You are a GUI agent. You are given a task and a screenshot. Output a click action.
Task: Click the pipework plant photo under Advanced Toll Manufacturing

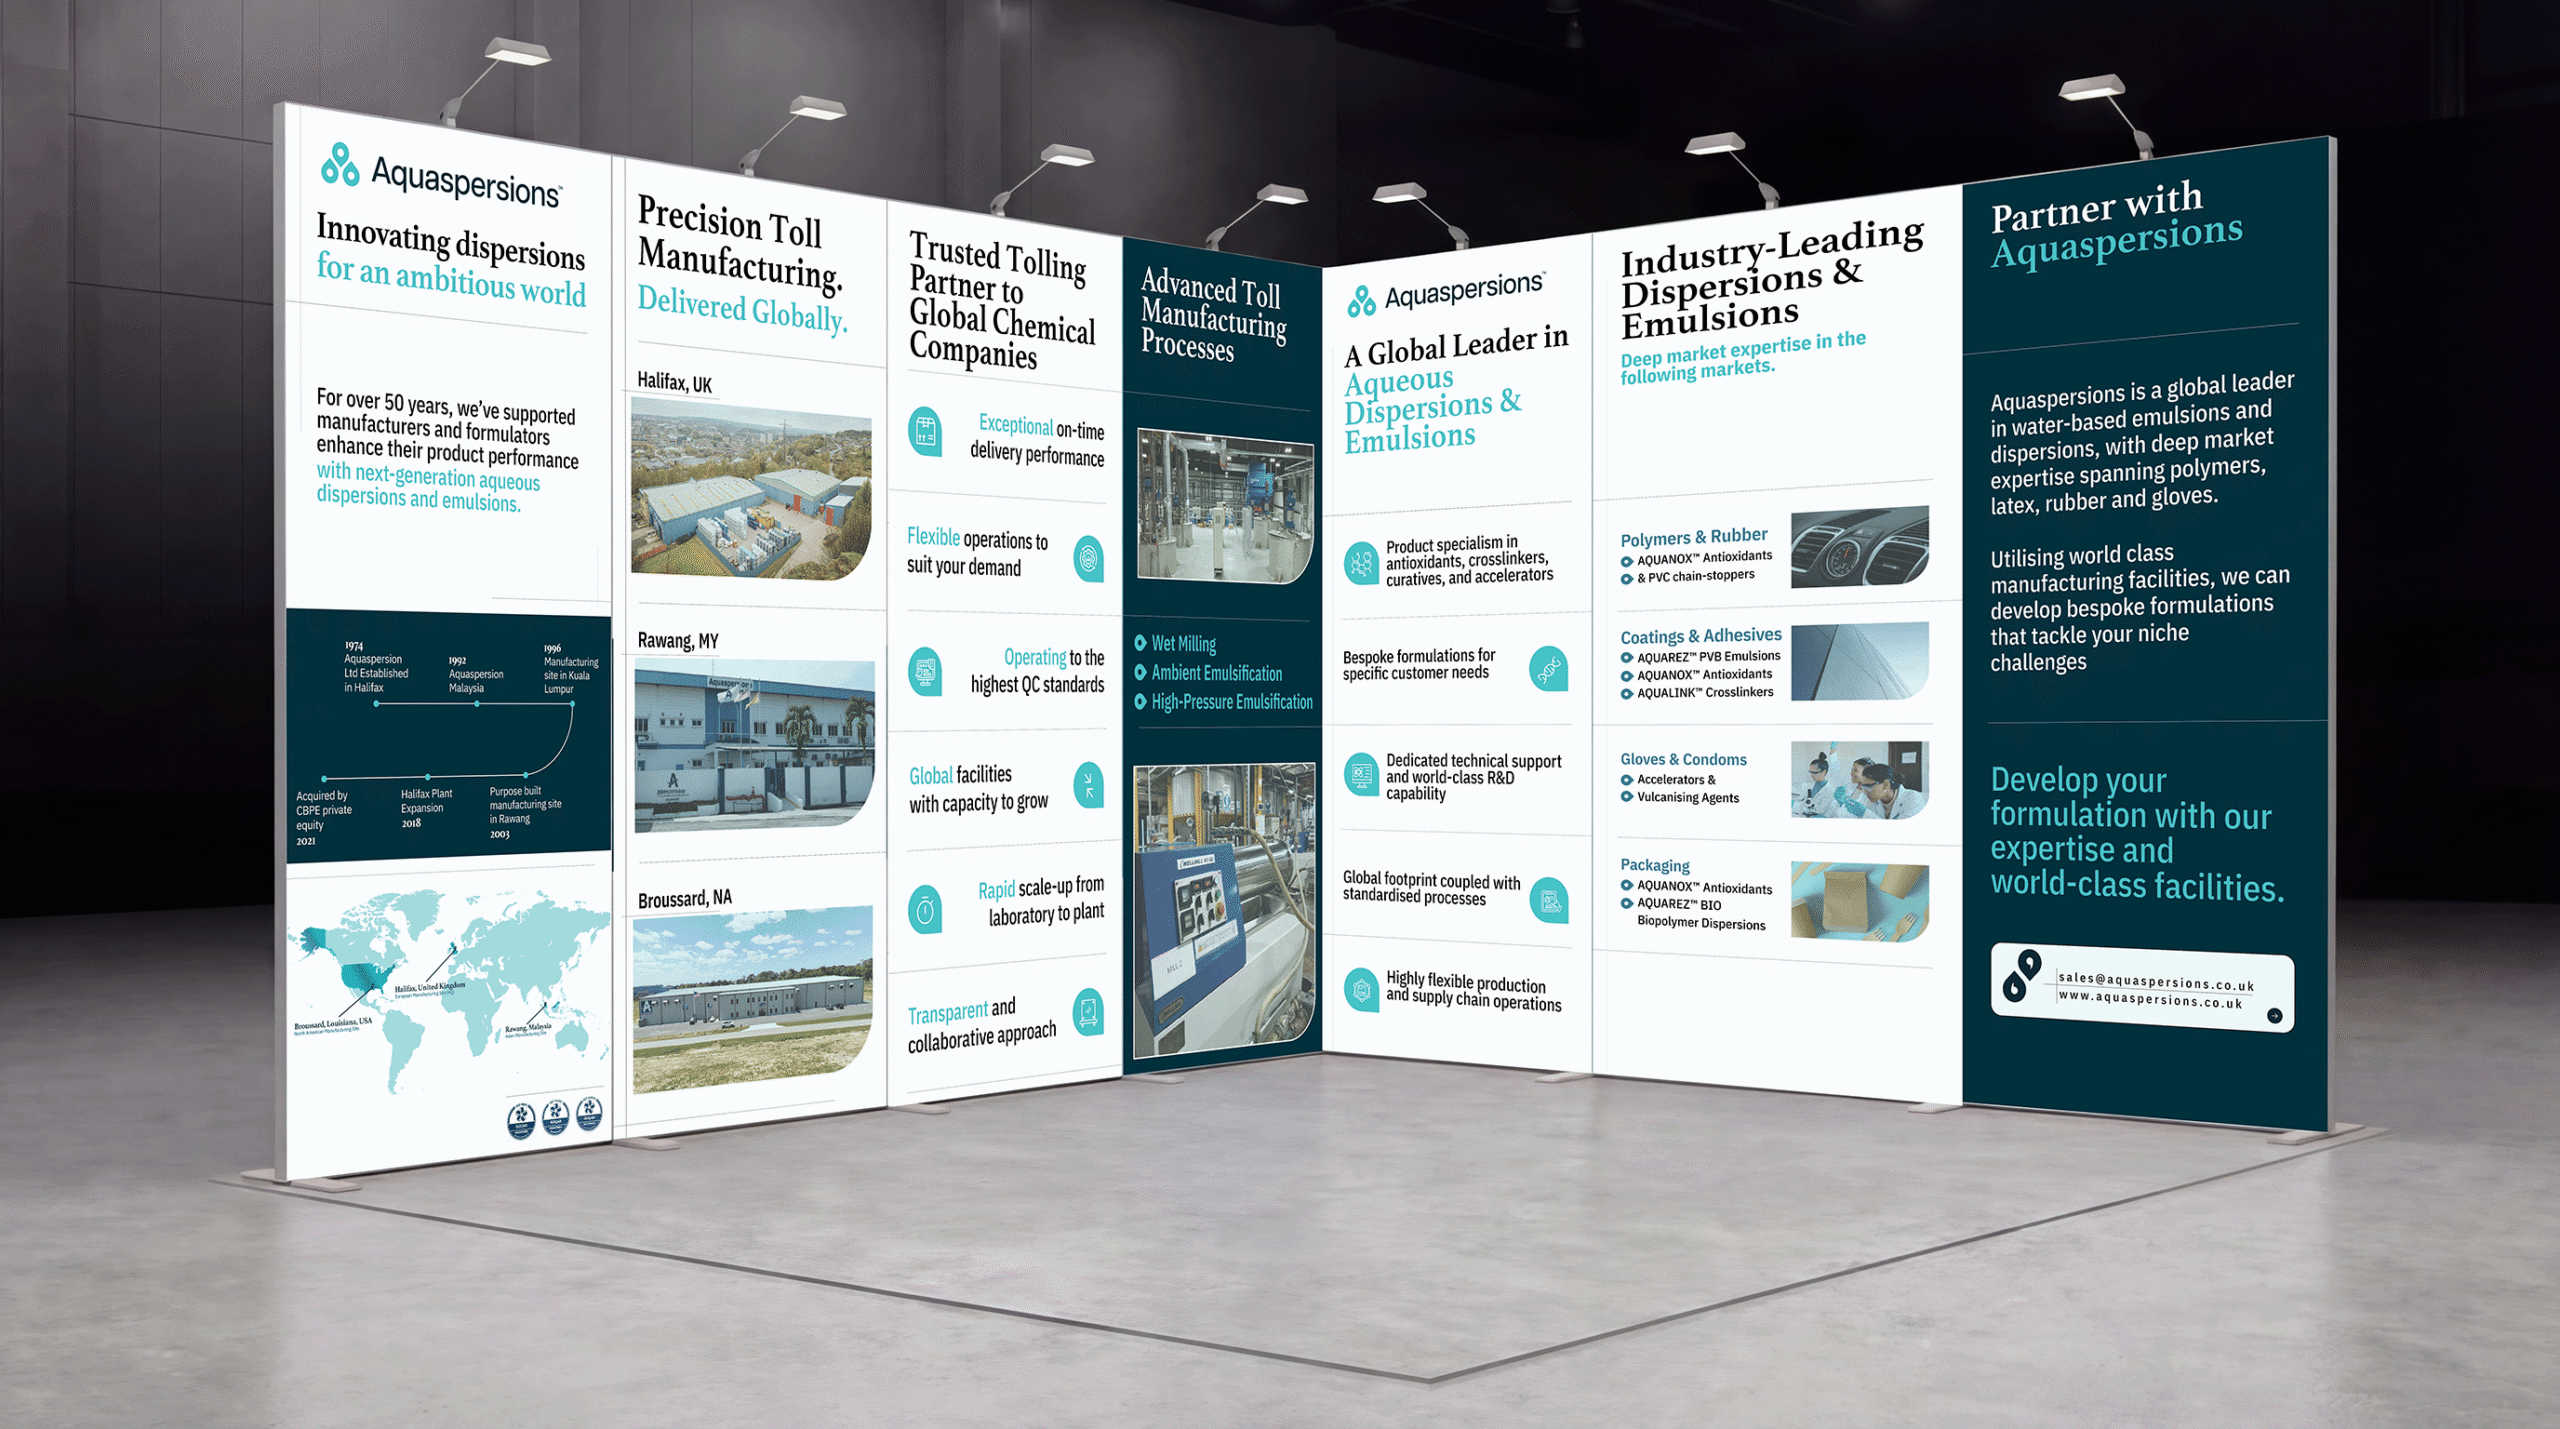pyautogui.click(x=1225, y=507)
